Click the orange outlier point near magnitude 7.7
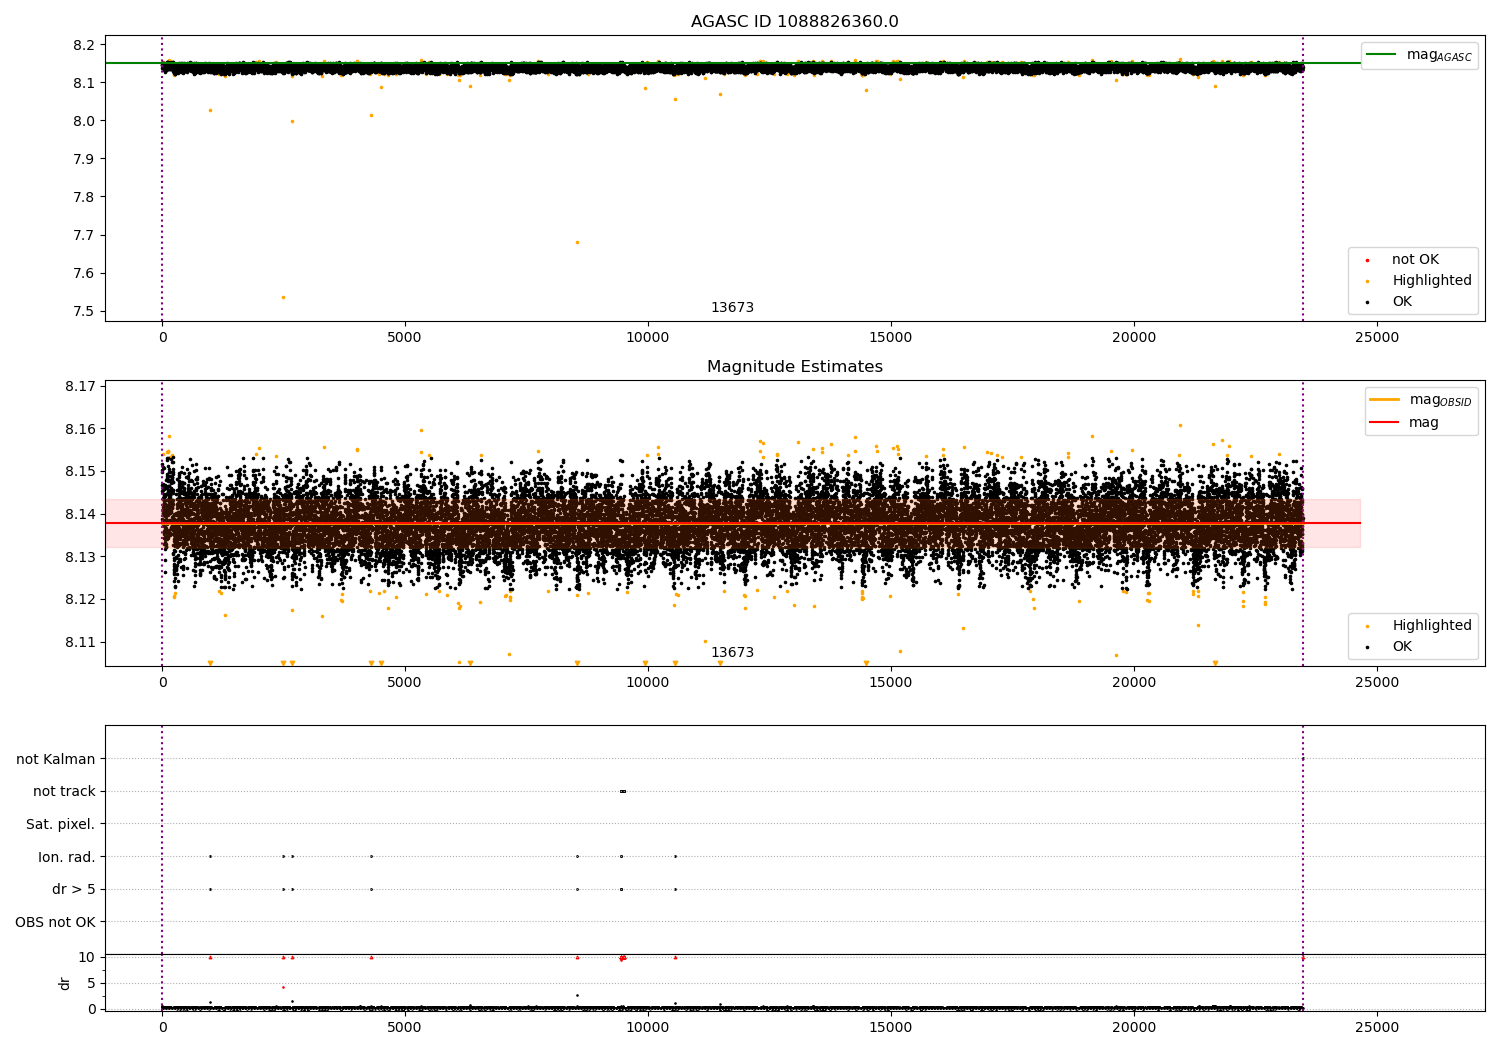This screenshot has height=1050, width=1500. 577,242
